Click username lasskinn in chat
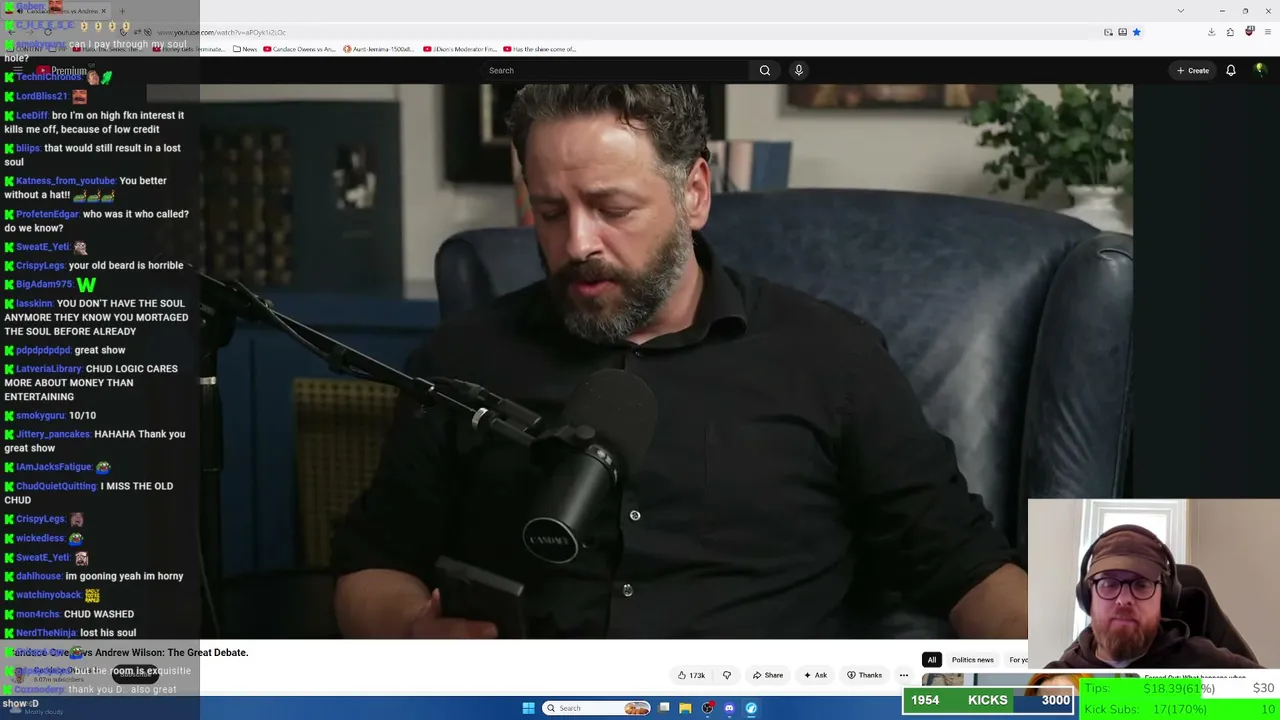 coord(34,303)
